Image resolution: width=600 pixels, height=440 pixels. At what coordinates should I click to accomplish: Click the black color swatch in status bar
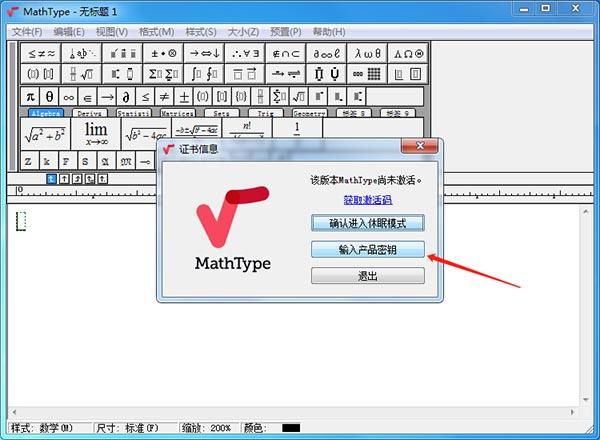pos(291,428)
